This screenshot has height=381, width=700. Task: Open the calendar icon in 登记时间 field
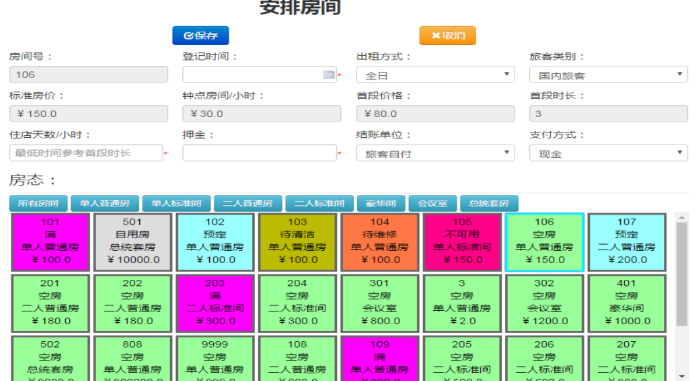coord(329,75)
